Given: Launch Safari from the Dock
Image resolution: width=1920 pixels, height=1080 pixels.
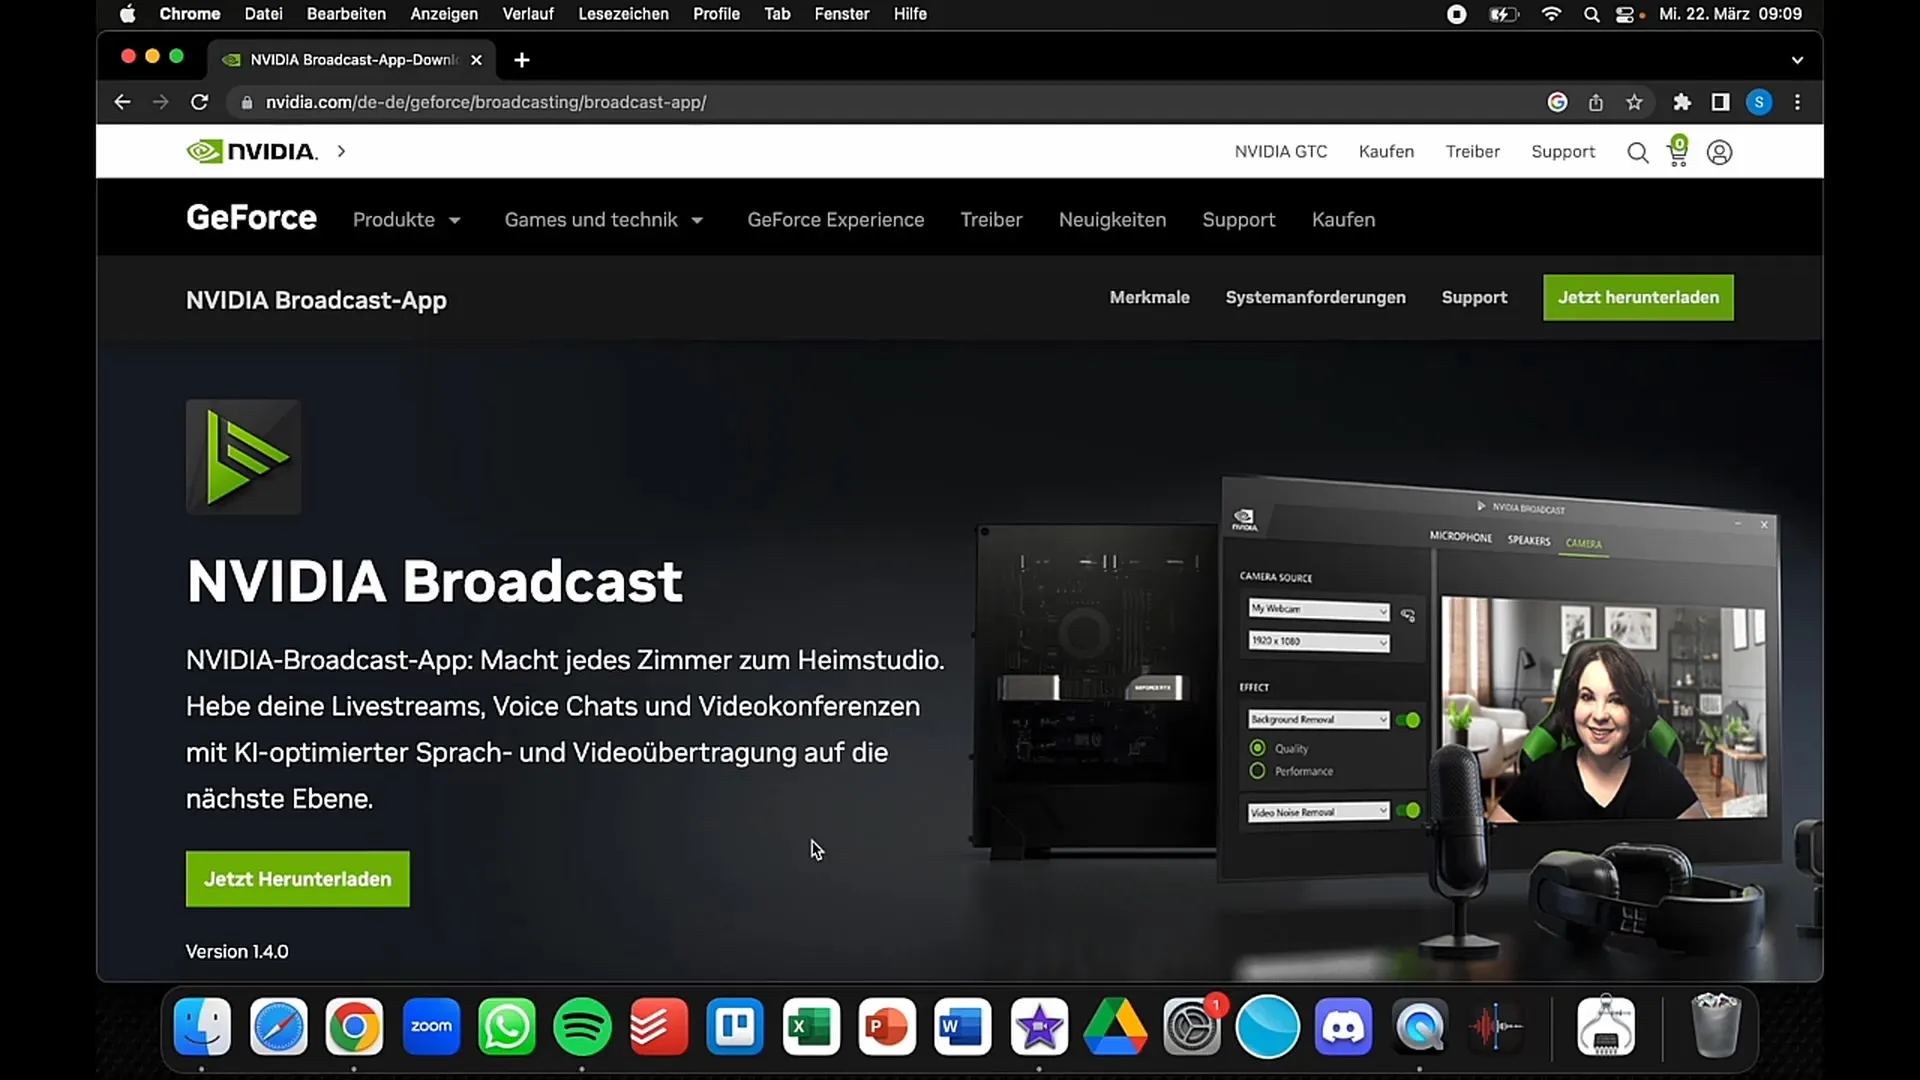Looking at the screenshot, I should pyautogui.click(x=278, y=1026).
